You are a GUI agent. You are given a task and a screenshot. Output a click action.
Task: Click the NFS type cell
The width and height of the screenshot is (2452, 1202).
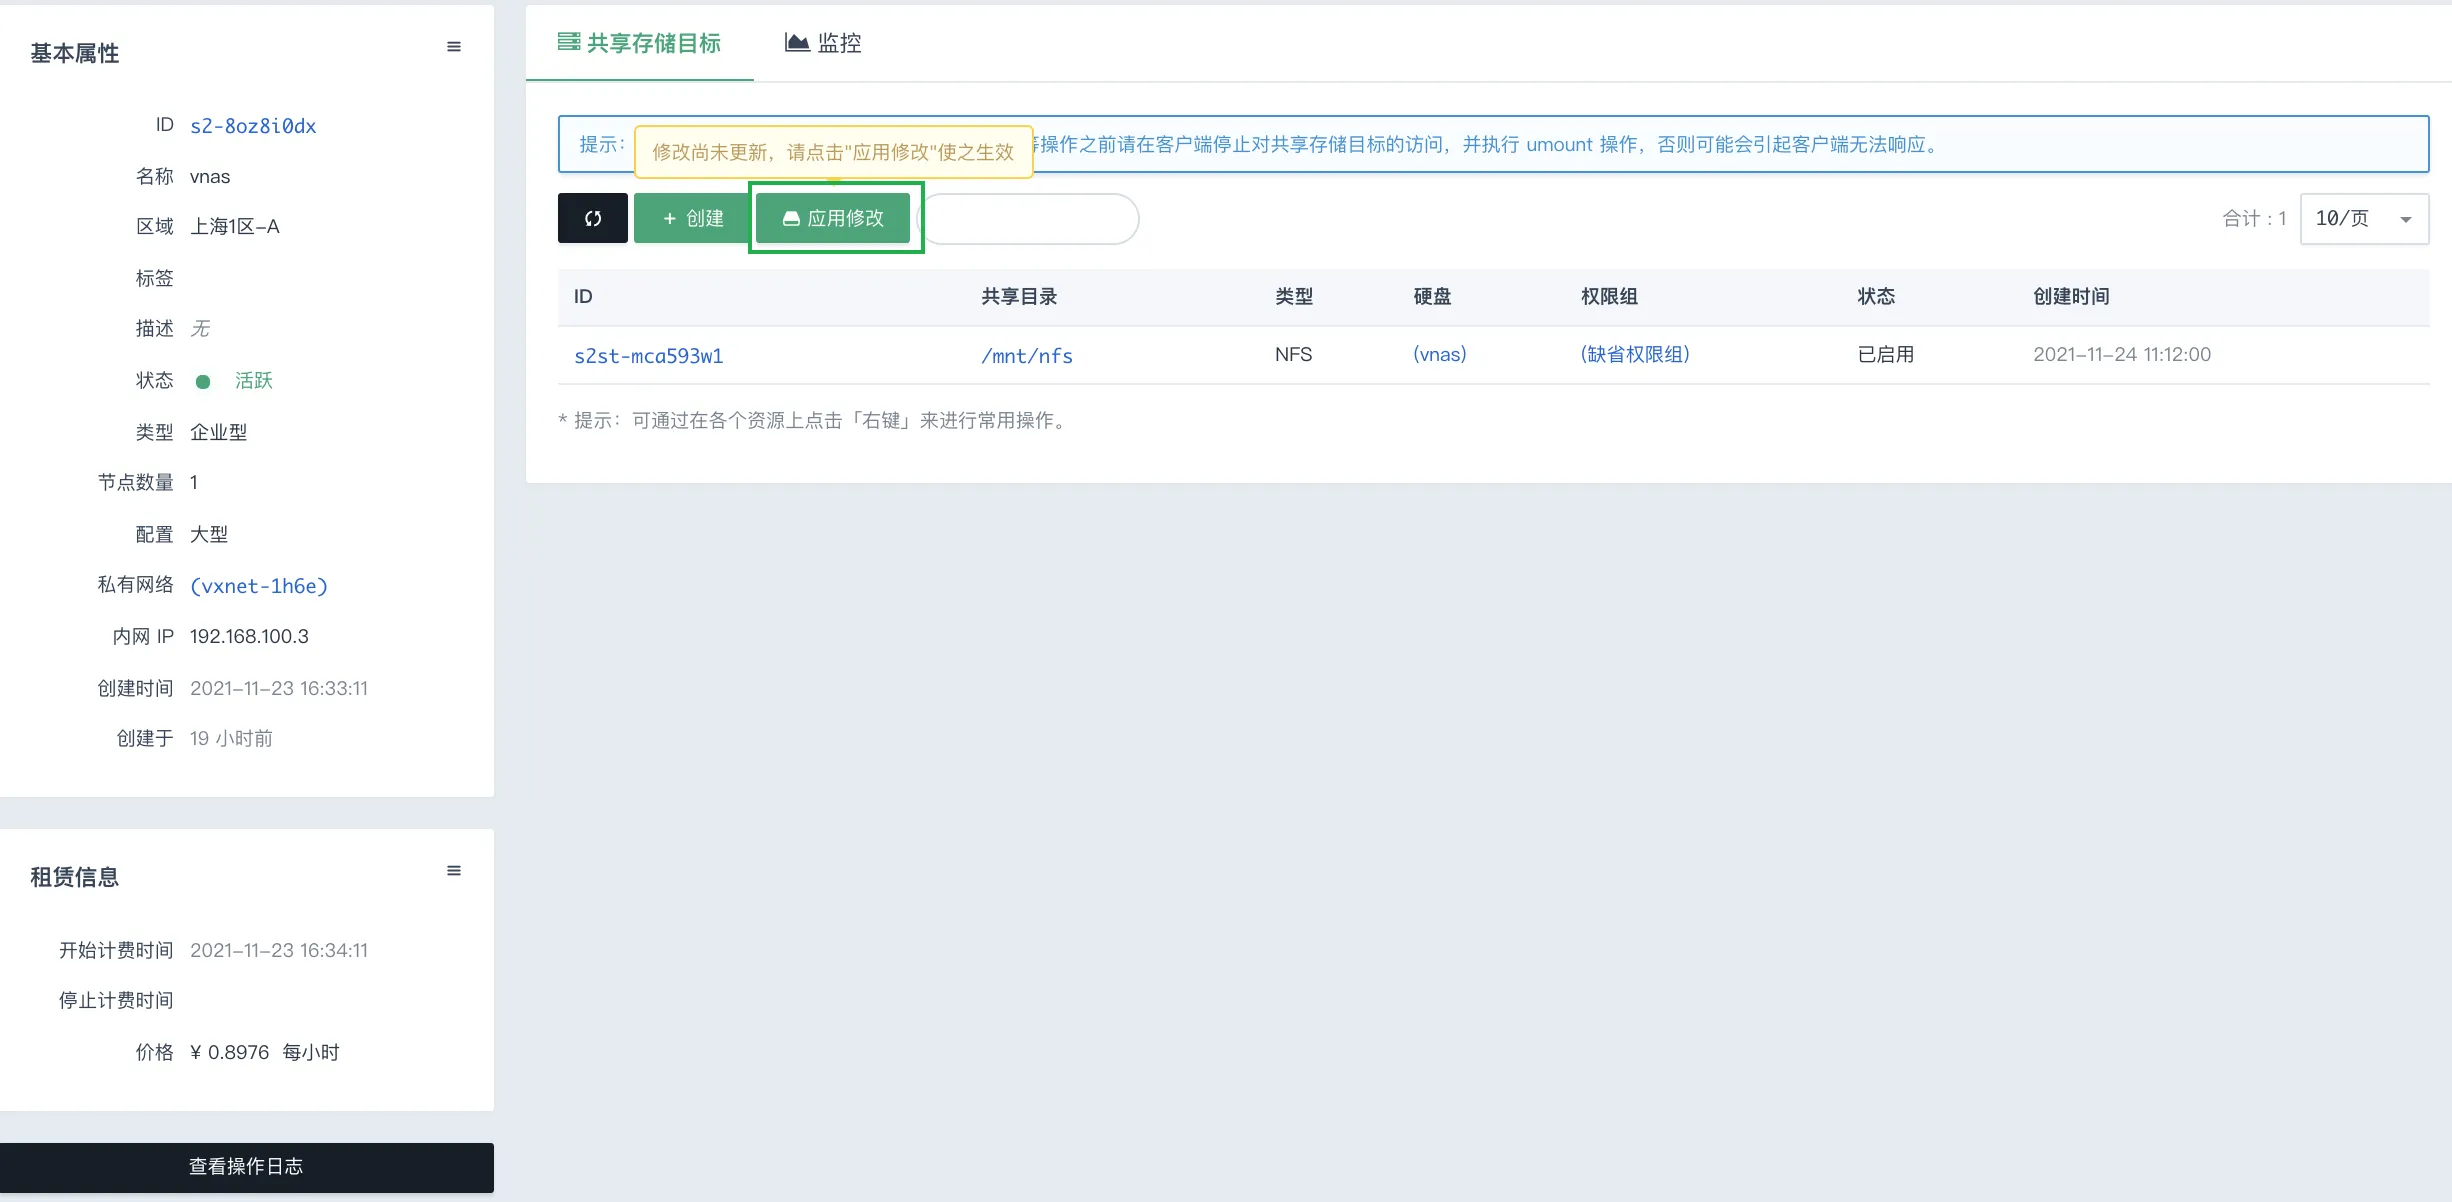1293,354
